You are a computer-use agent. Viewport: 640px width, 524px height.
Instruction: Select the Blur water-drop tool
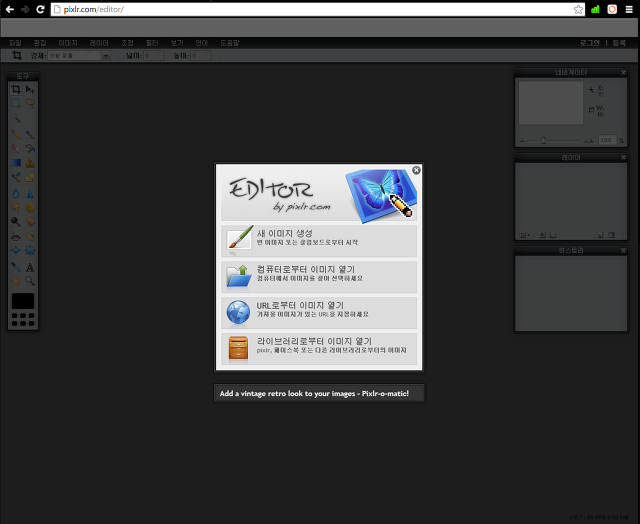pyautogui.click(x=16, y=193)
